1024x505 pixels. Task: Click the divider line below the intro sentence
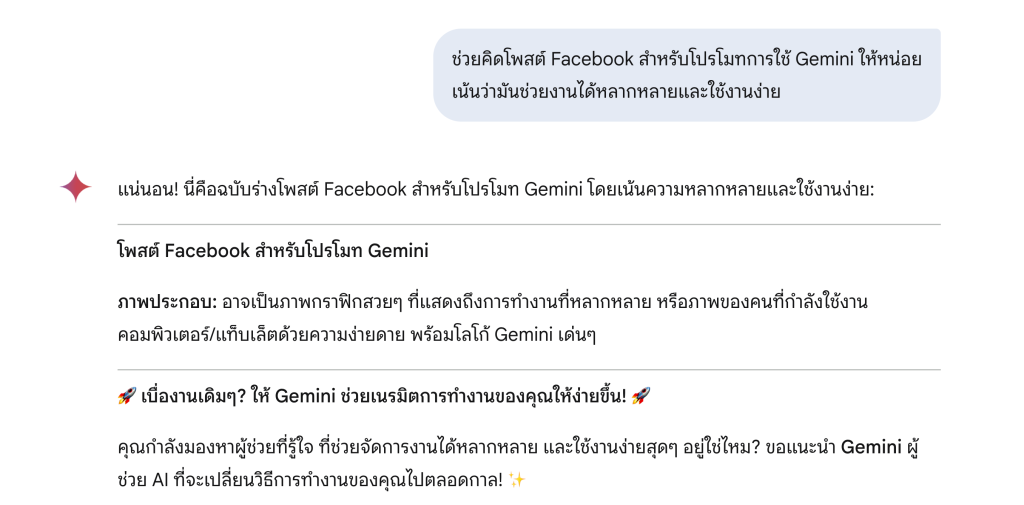tap(529, 224)
